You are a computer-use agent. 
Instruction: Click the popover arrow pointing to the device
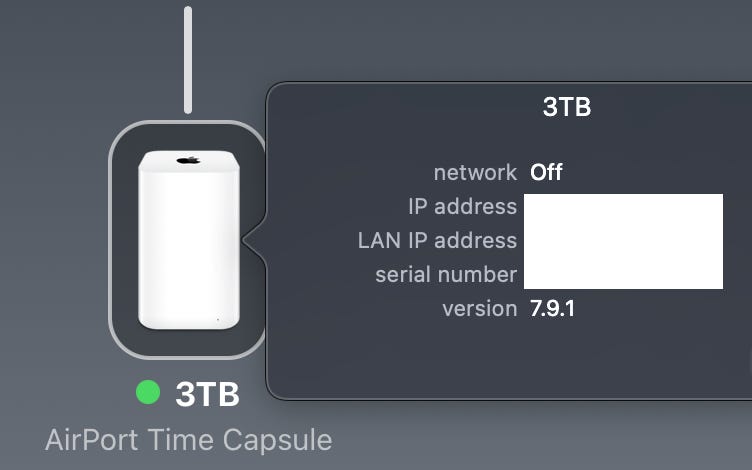(x=250, y=240)
